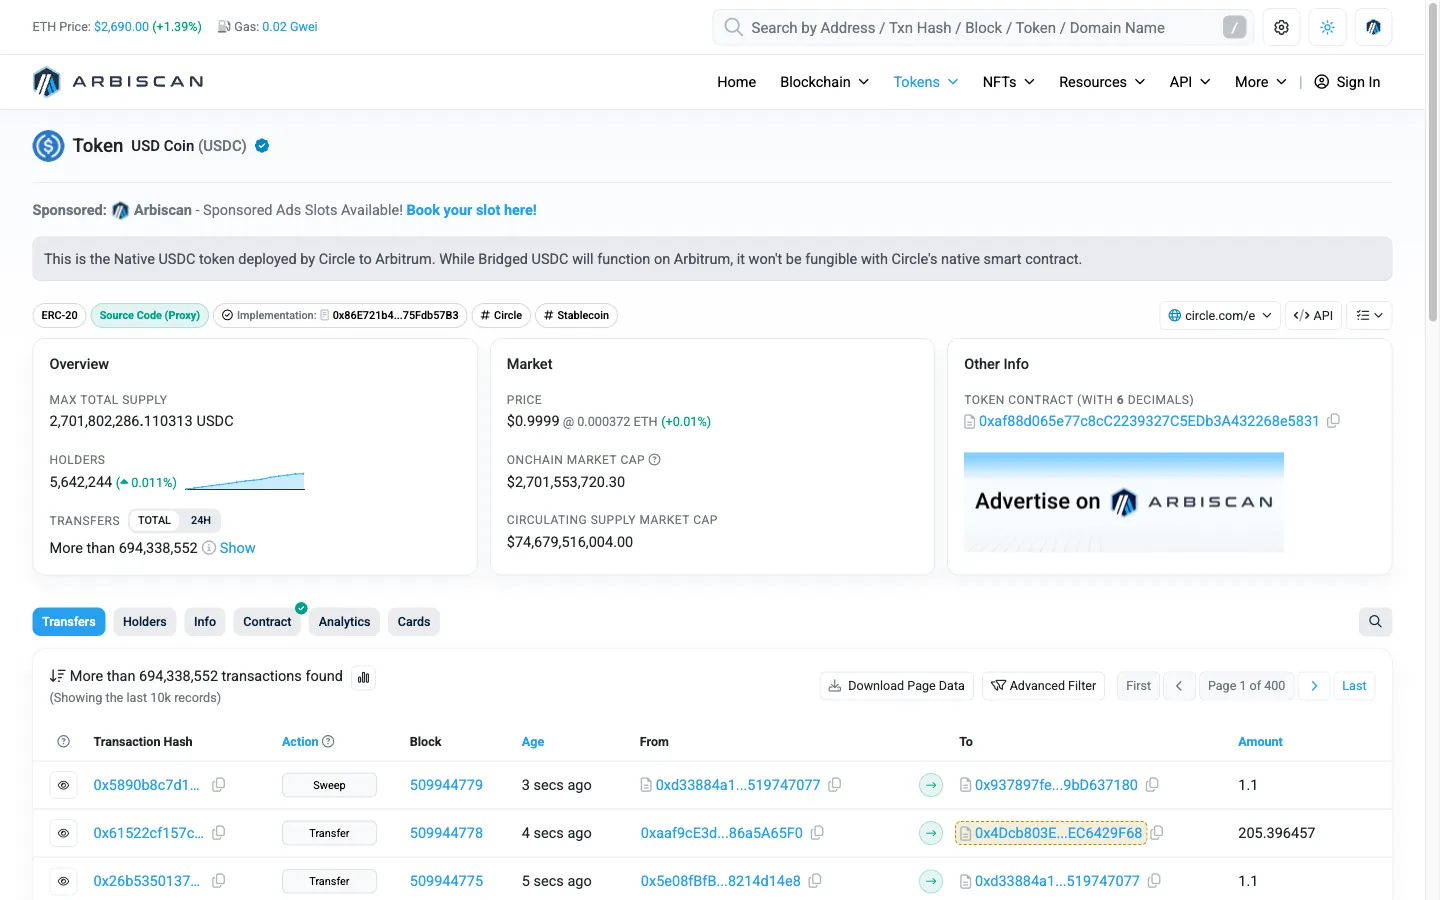Go to next page arrow
This screenshot has width=1440, height=900.
click(1314, 686)
